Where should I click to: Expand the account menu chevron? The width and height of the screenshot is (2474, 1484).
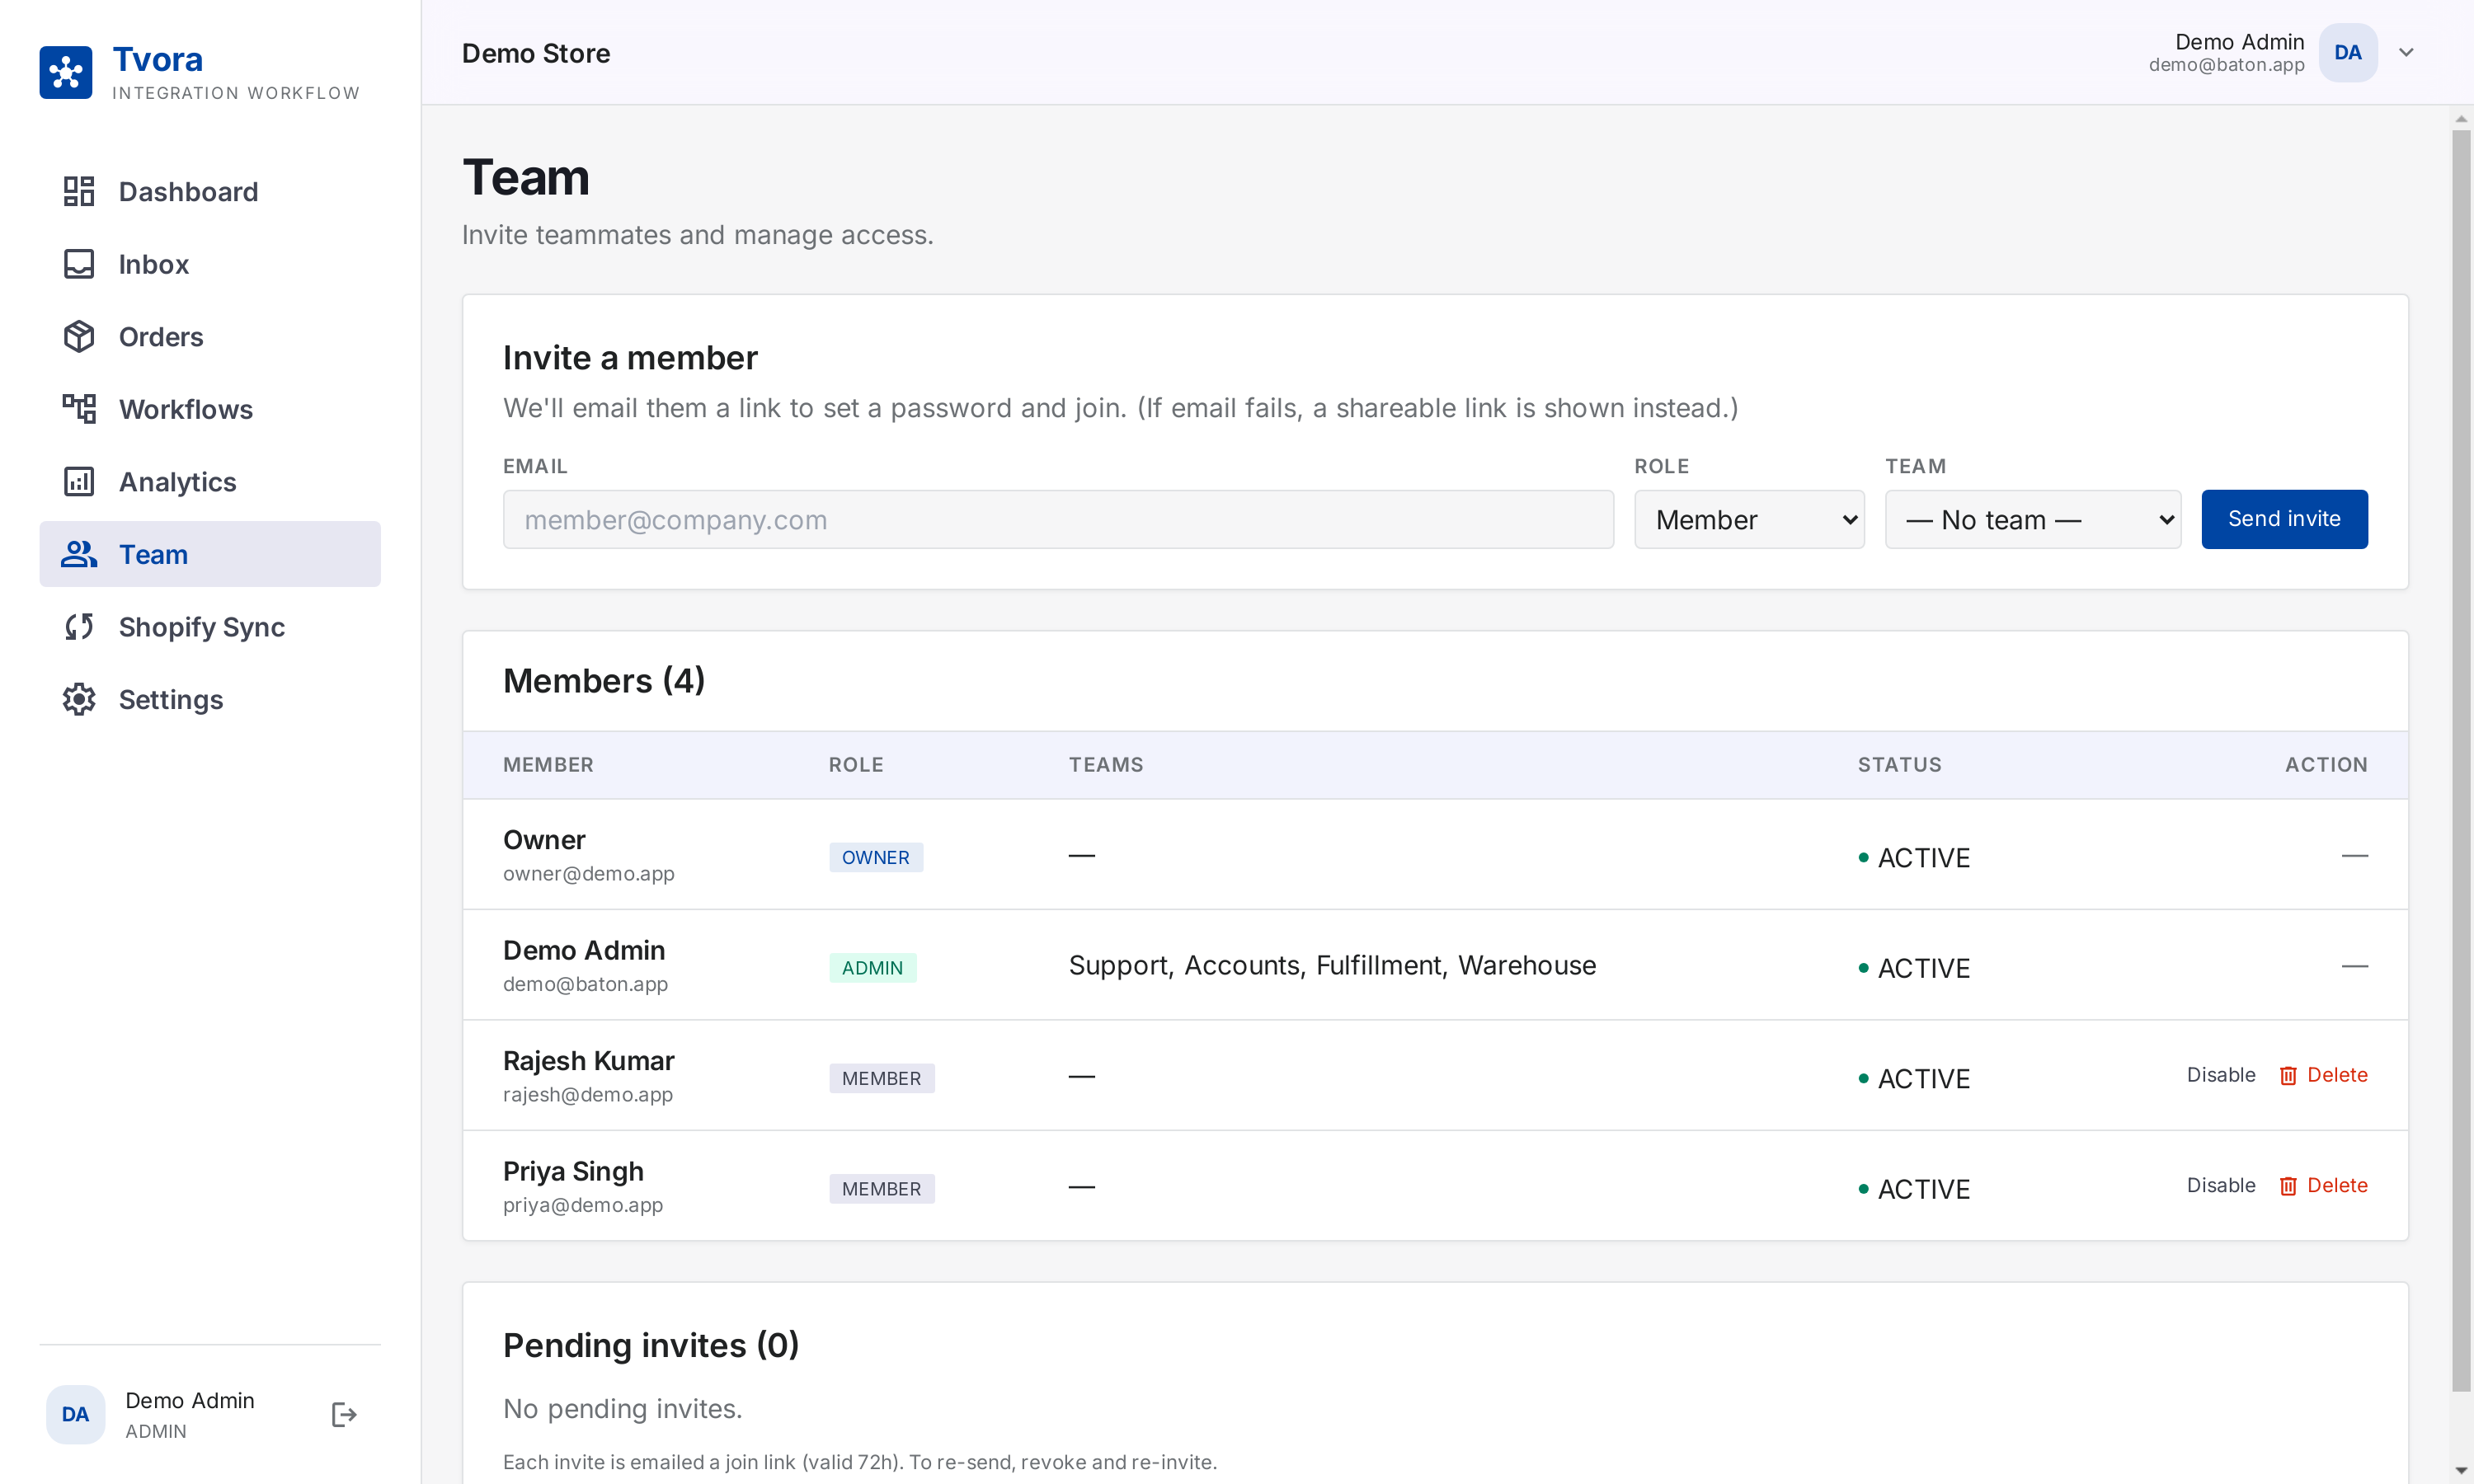2406,53
